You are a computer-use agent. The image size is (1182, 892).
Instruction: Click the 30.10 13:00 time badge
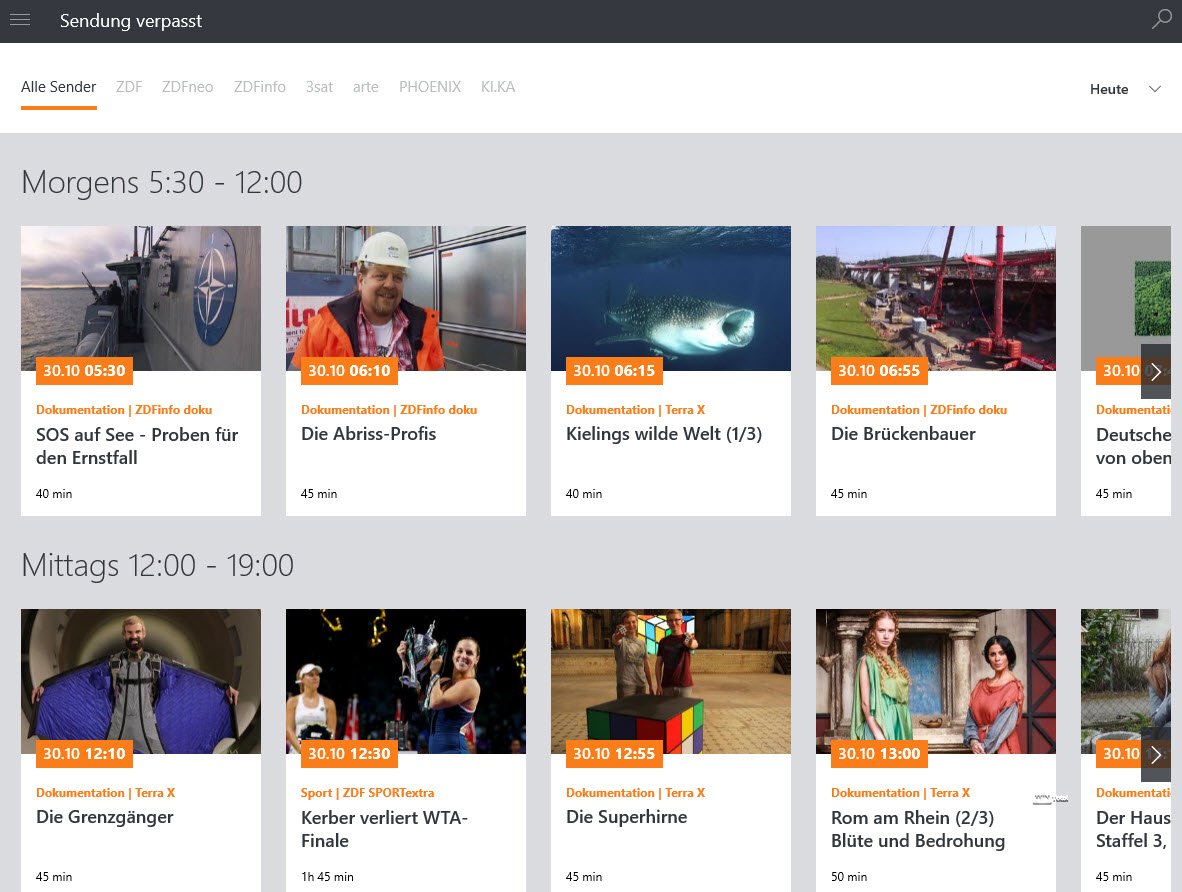tap(879, 754)
